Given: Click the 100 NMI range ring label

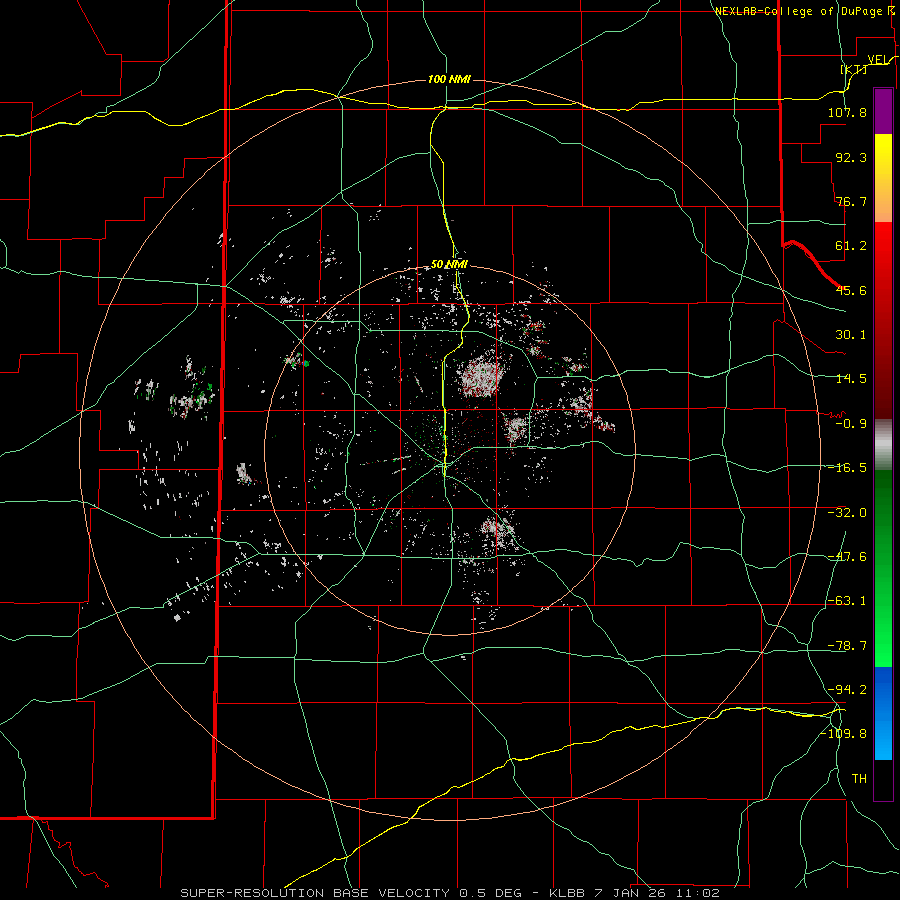Looking at the screenshot, I should 449,79.
